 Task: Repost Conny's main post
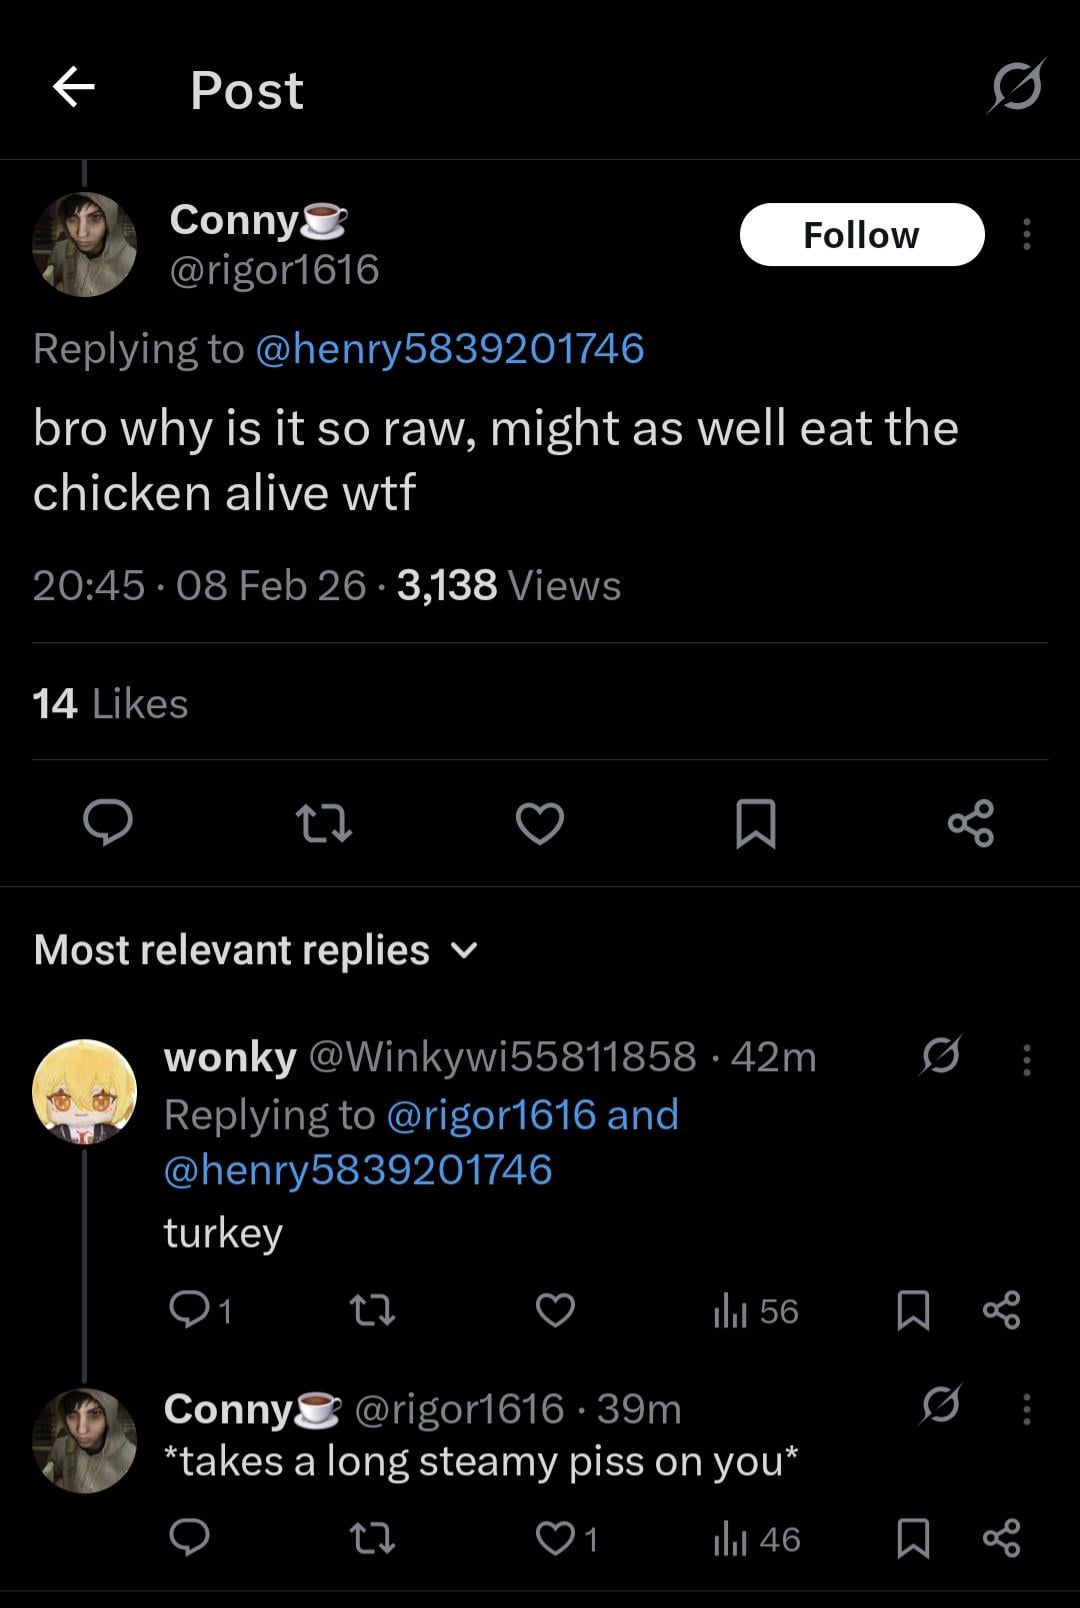click(x=324, y=823)
